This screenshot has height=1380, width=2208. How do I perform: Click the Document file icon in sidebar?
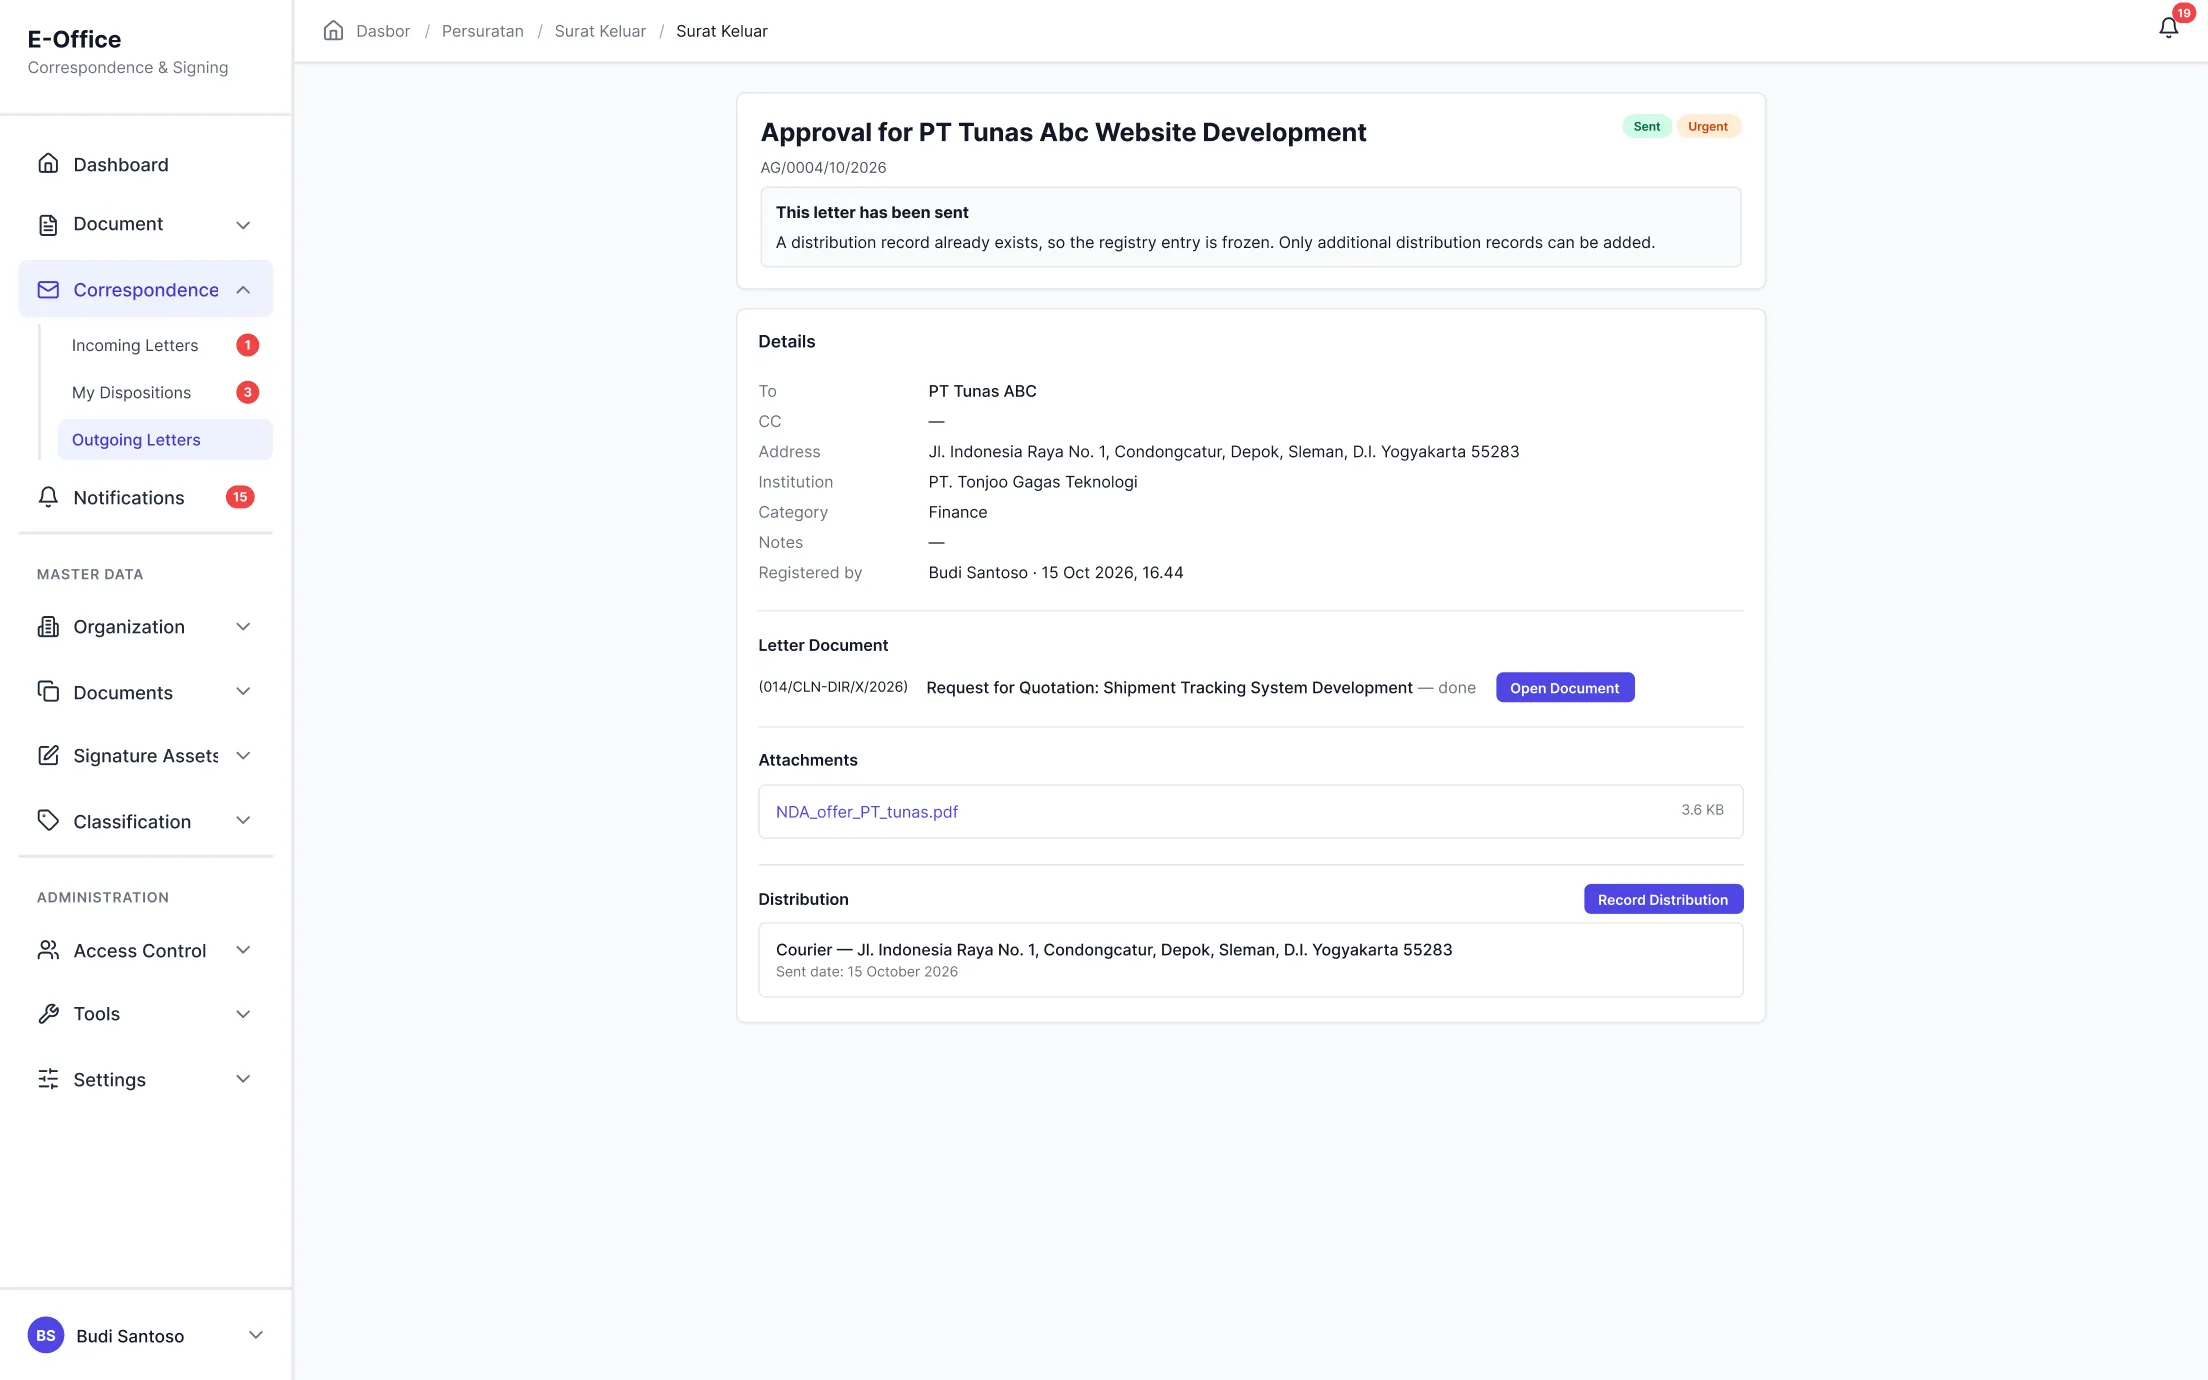(48, 225)
